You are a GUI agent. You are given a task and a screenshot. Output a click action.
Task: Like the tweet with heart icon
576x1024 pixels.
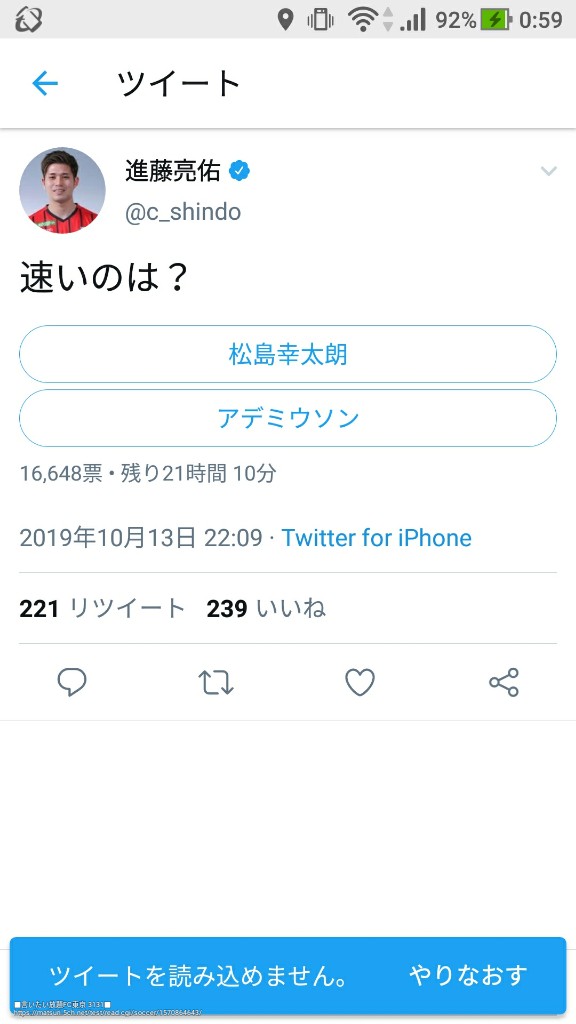point(360,682)
